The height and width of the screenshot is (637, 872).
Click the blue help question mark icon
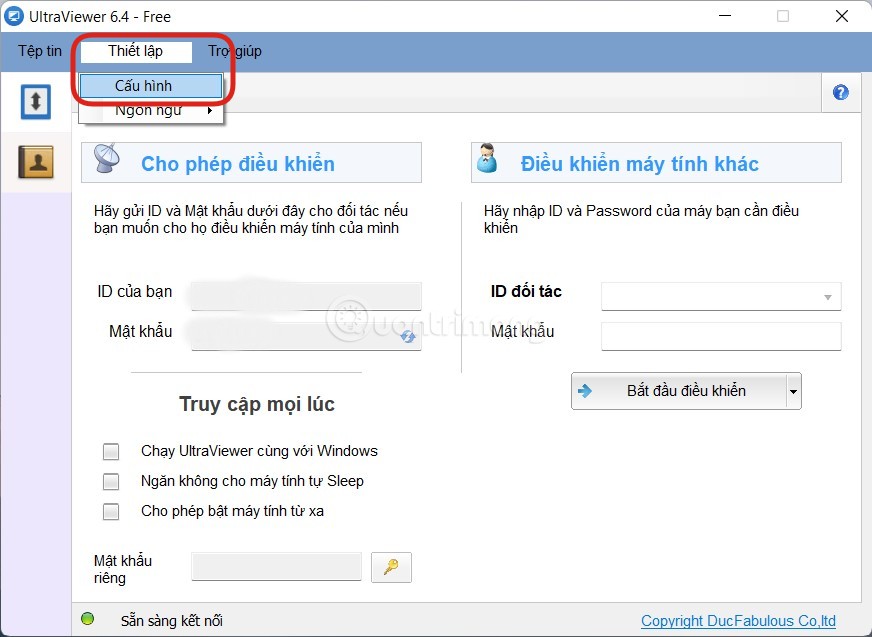[x=841, y=92]
